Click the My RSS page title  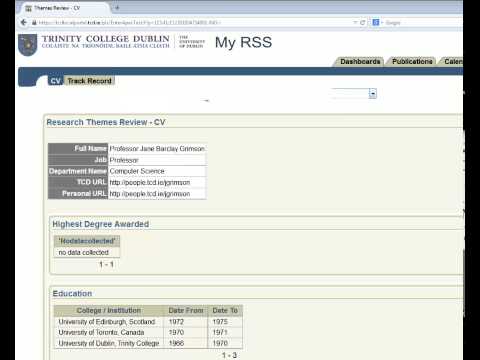point(243,43)
